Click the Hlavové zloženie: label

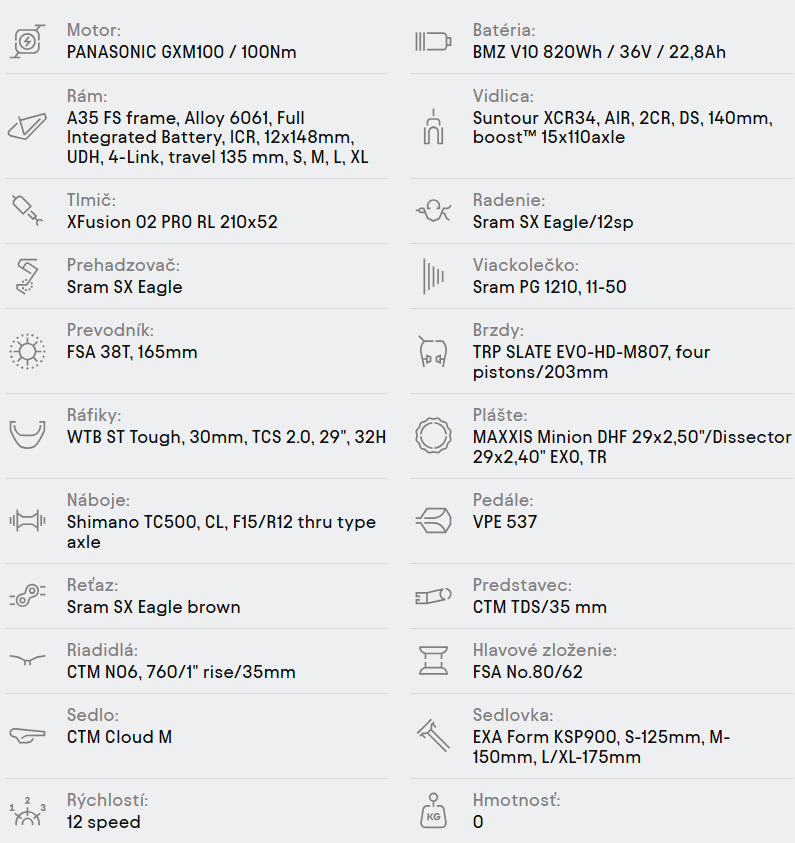point(545,650)
